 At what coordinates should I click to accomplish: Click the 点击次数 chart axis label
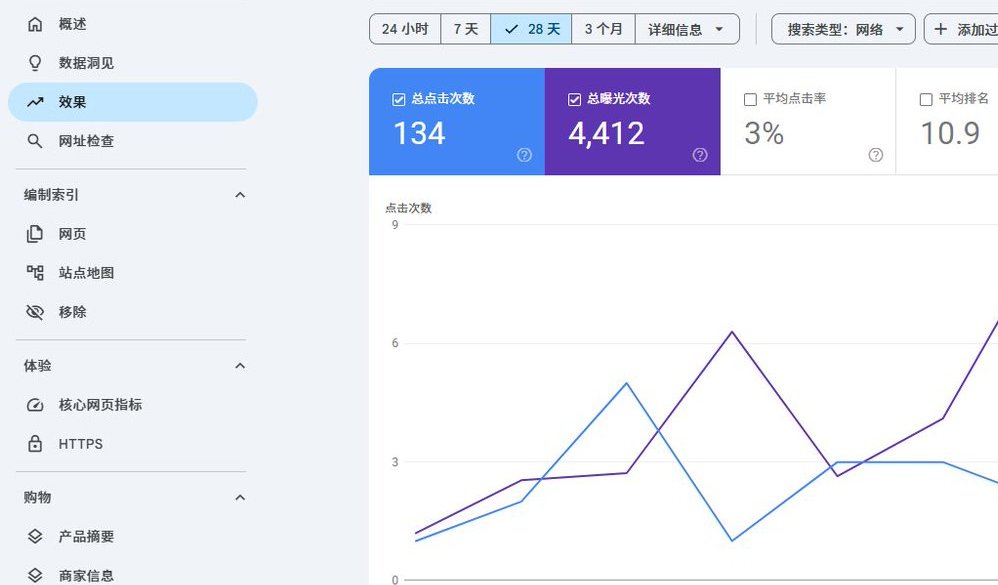tap(409, 208)
